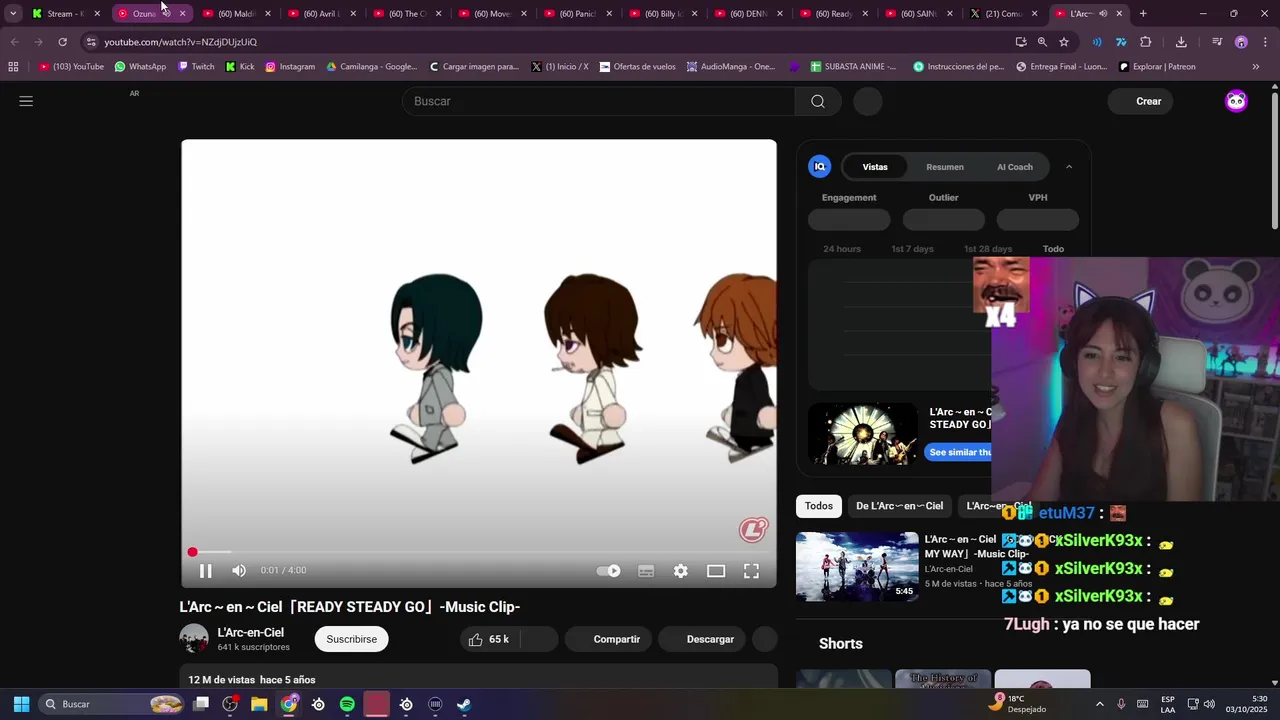Viewport: 1280px width, 720px height.
Task: Open the apps grid in the bookmarks bar
Action: click(x=13, y=67)
